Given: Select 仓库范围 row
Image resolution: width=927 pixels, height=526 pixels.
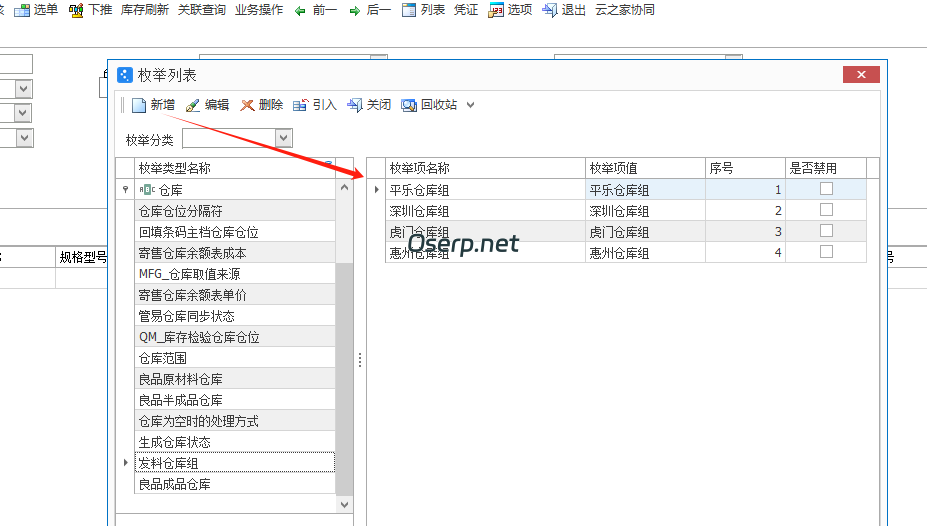Looking at the screenshot, I should click(235, 358).
